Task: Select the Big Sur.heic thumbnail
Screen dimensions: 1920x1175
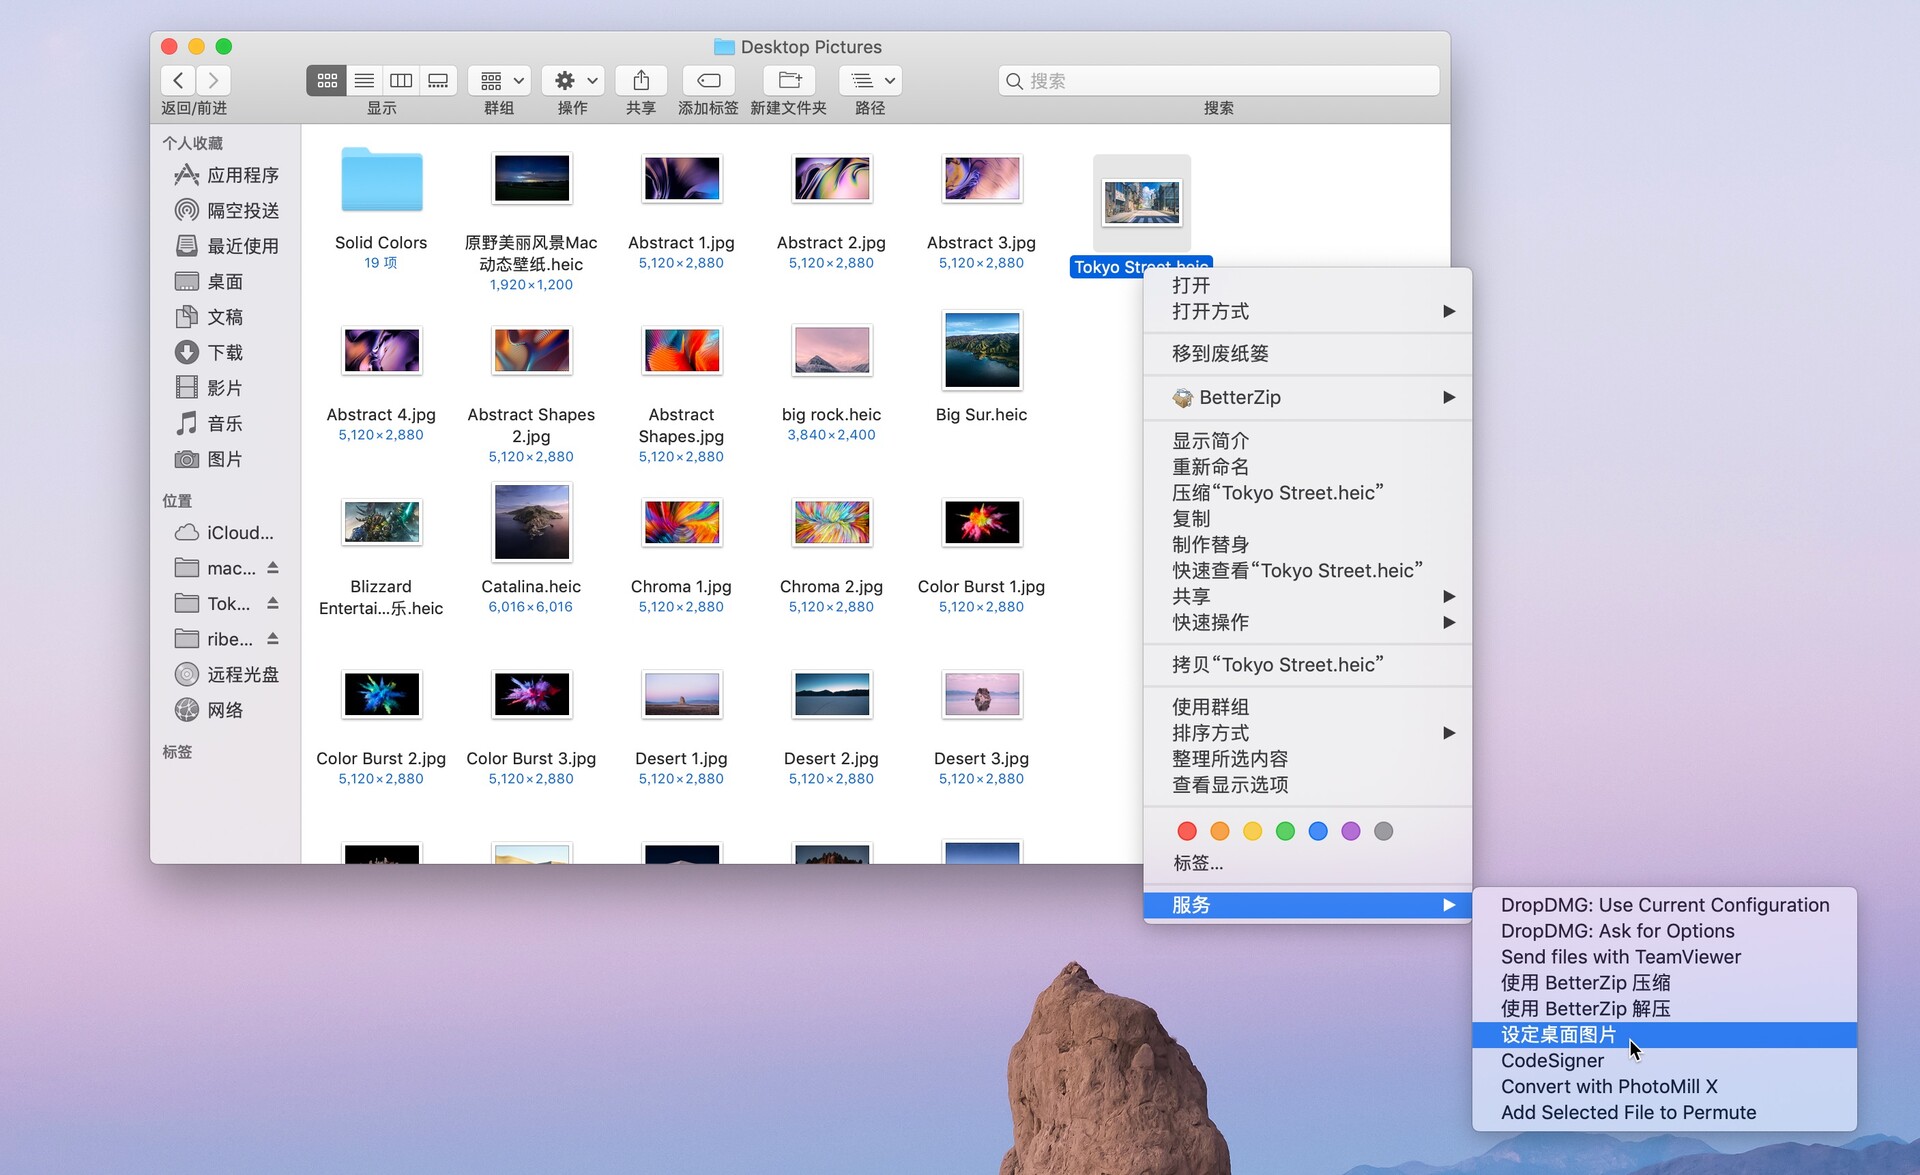Action: point(981,351)
